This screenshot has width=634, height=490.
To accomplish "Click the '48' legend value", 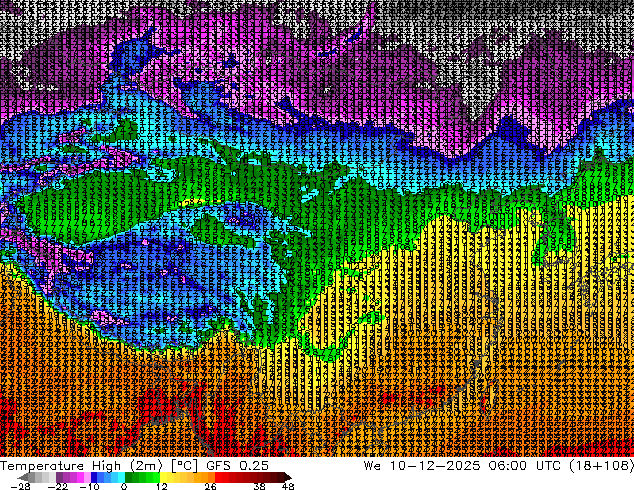I will pyautogui.click(x=288, y=486).
